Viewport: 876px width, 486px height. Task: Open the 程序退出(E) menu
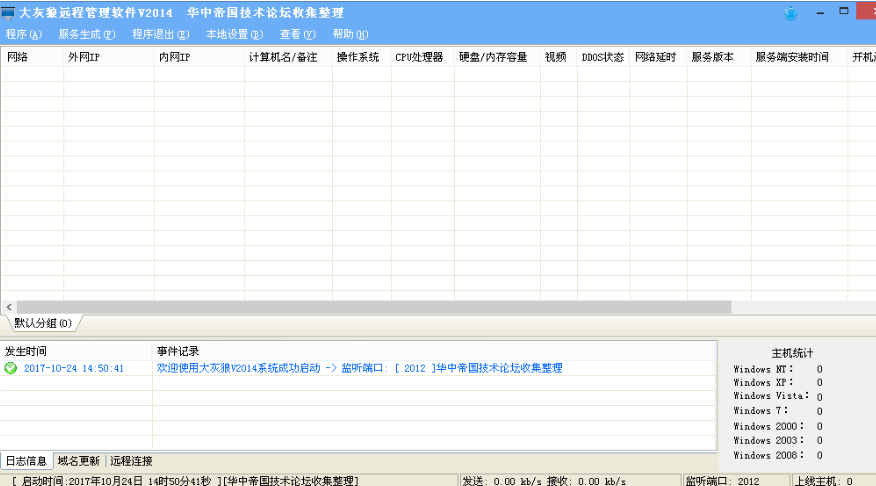[160, 34]
